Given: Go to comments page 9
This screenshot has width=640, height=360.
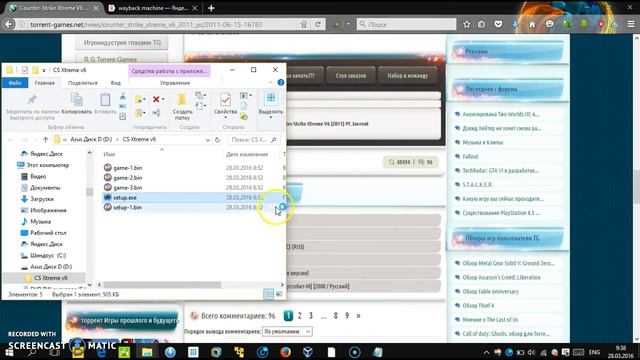Looking at the screenshot, I should (x=347, y=316).
